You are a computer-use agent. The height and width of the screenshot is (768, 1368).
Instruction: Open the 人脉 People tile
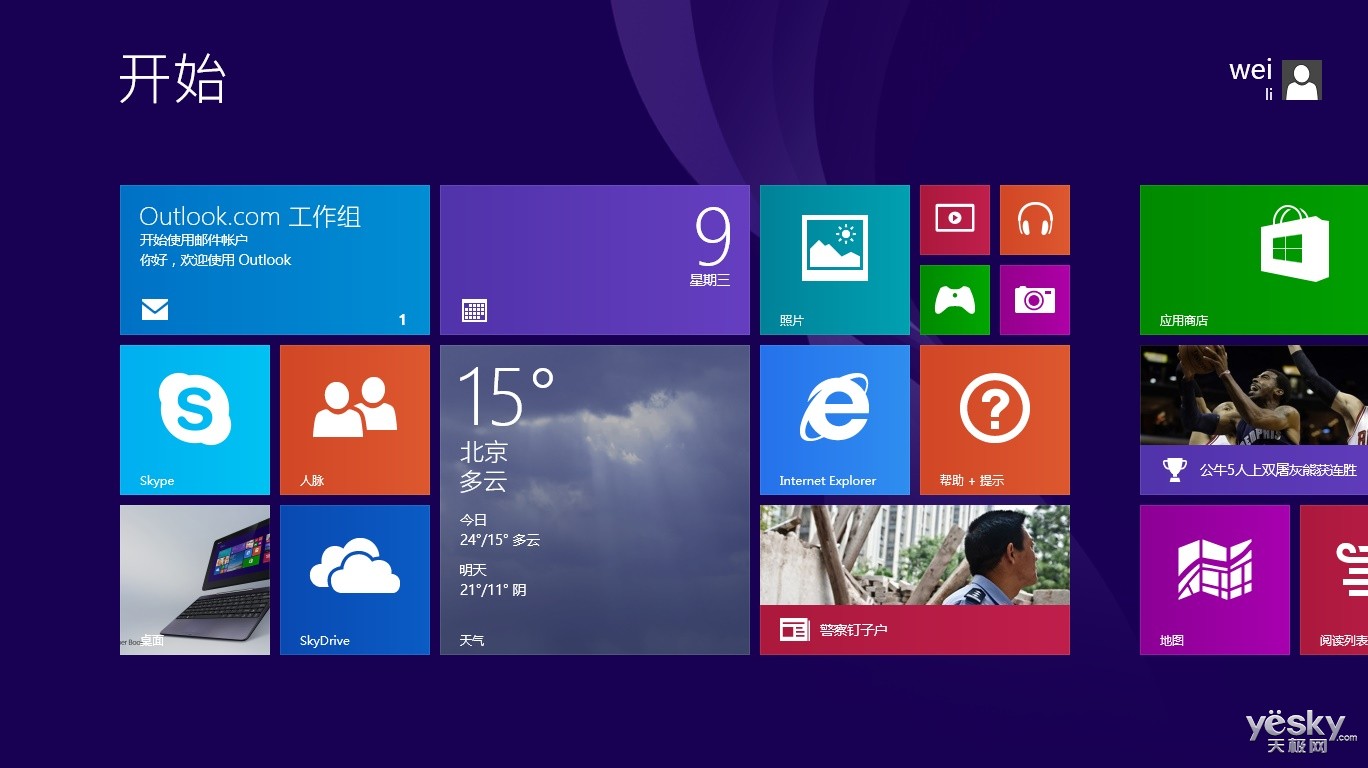pos(355,420)
